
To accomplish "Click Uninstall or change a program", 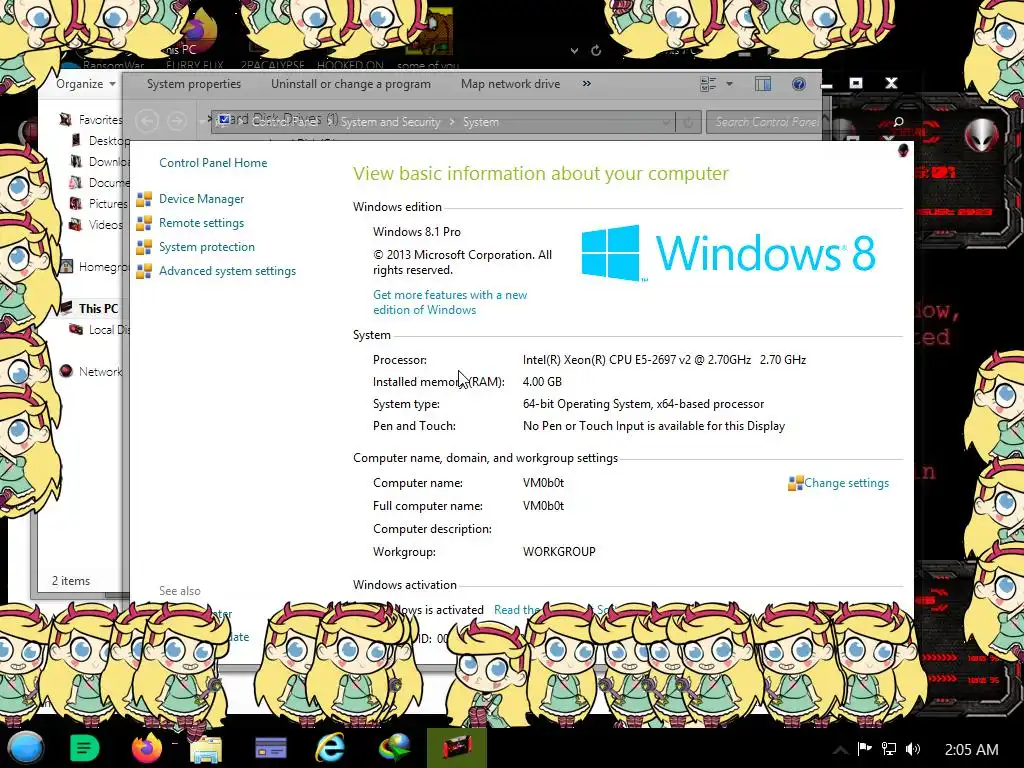I will [x=351, y=84].
